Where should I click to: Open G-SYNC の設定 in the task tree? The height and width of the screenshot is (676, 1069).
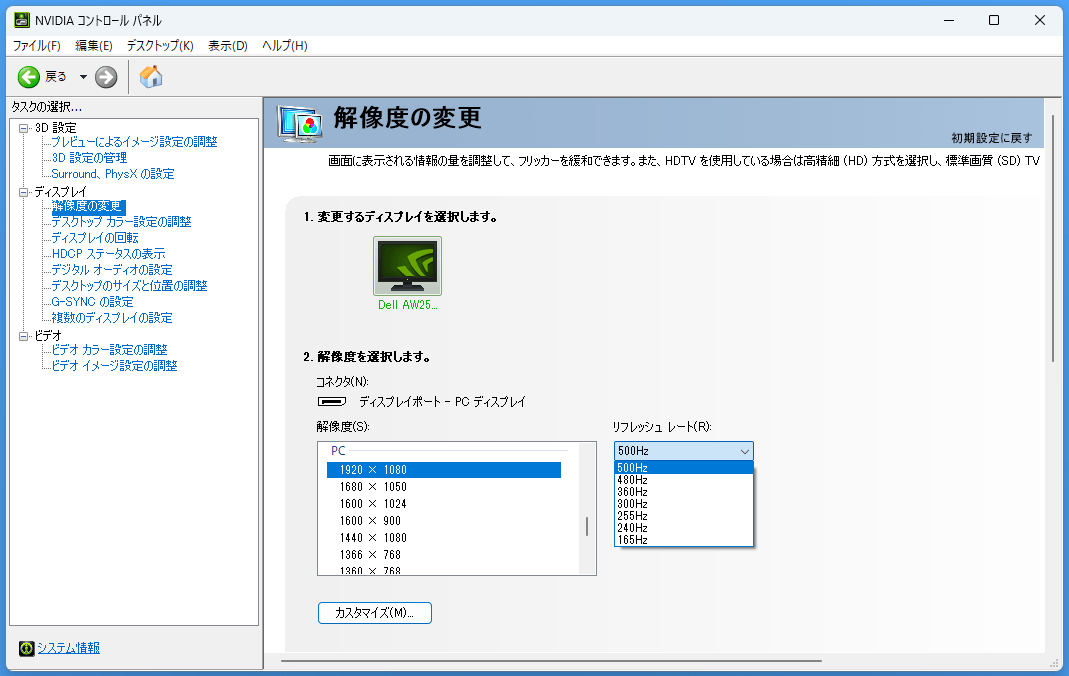click(x=92, y=302)
